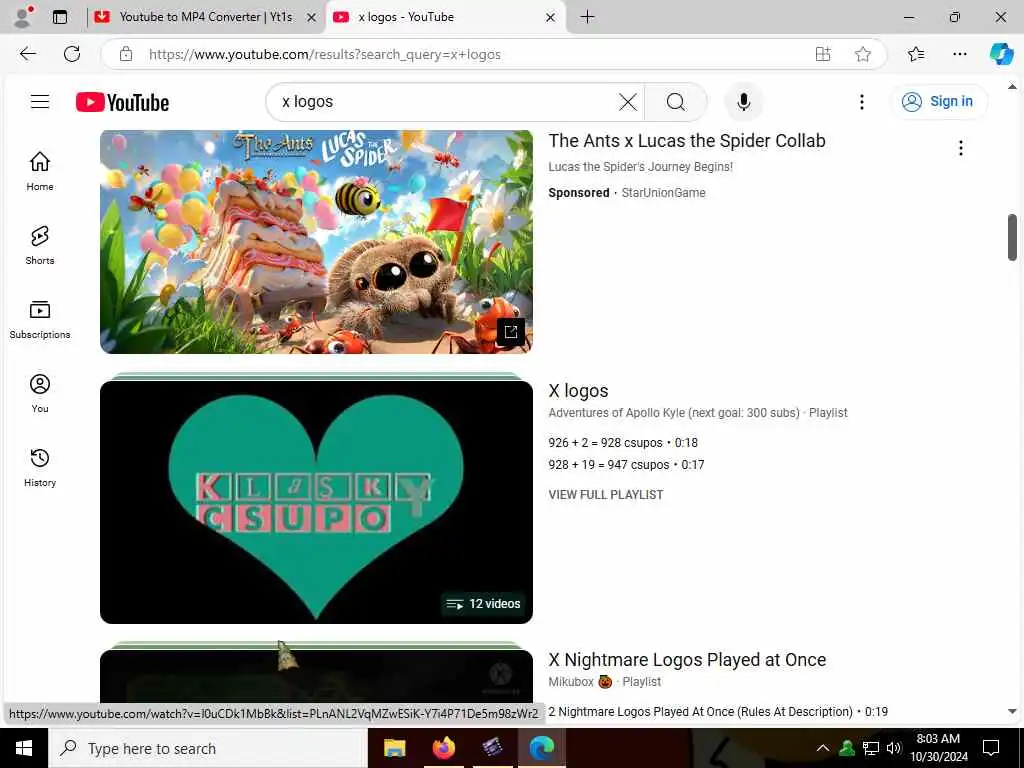Open the X logos playlist title
The height and width of the screenshot is (768, 1024).
coord(579,391)
